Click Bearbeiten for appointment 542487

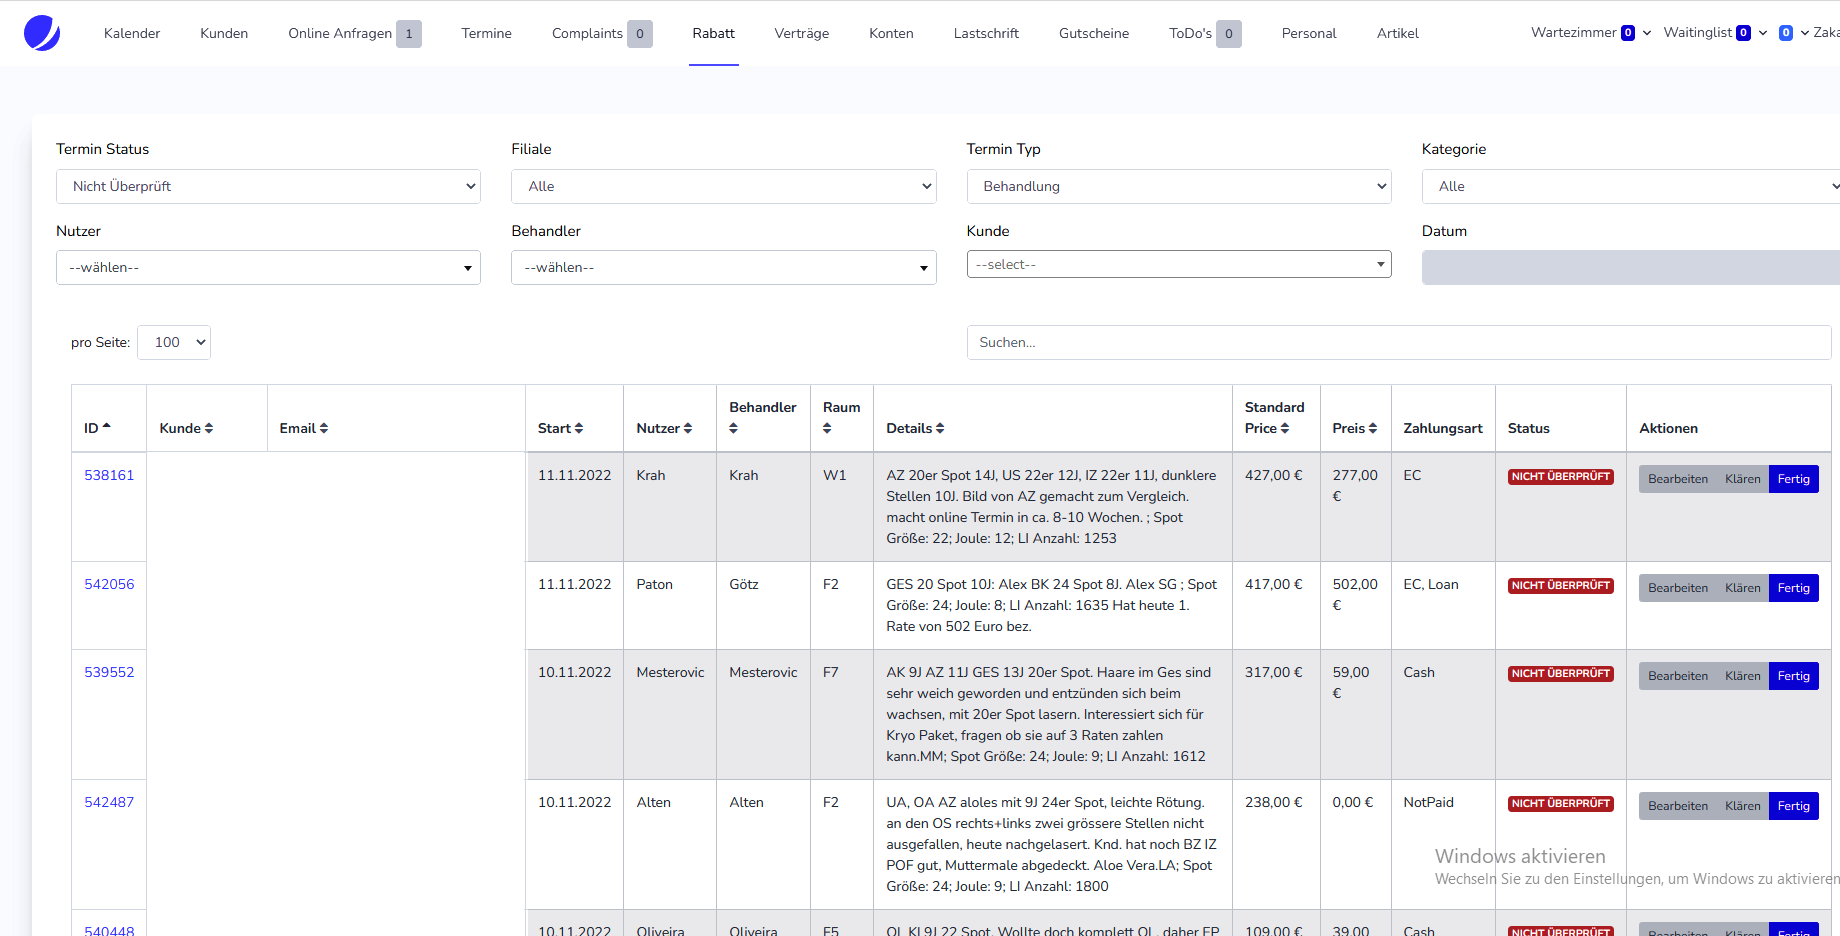click(1678, 806)
